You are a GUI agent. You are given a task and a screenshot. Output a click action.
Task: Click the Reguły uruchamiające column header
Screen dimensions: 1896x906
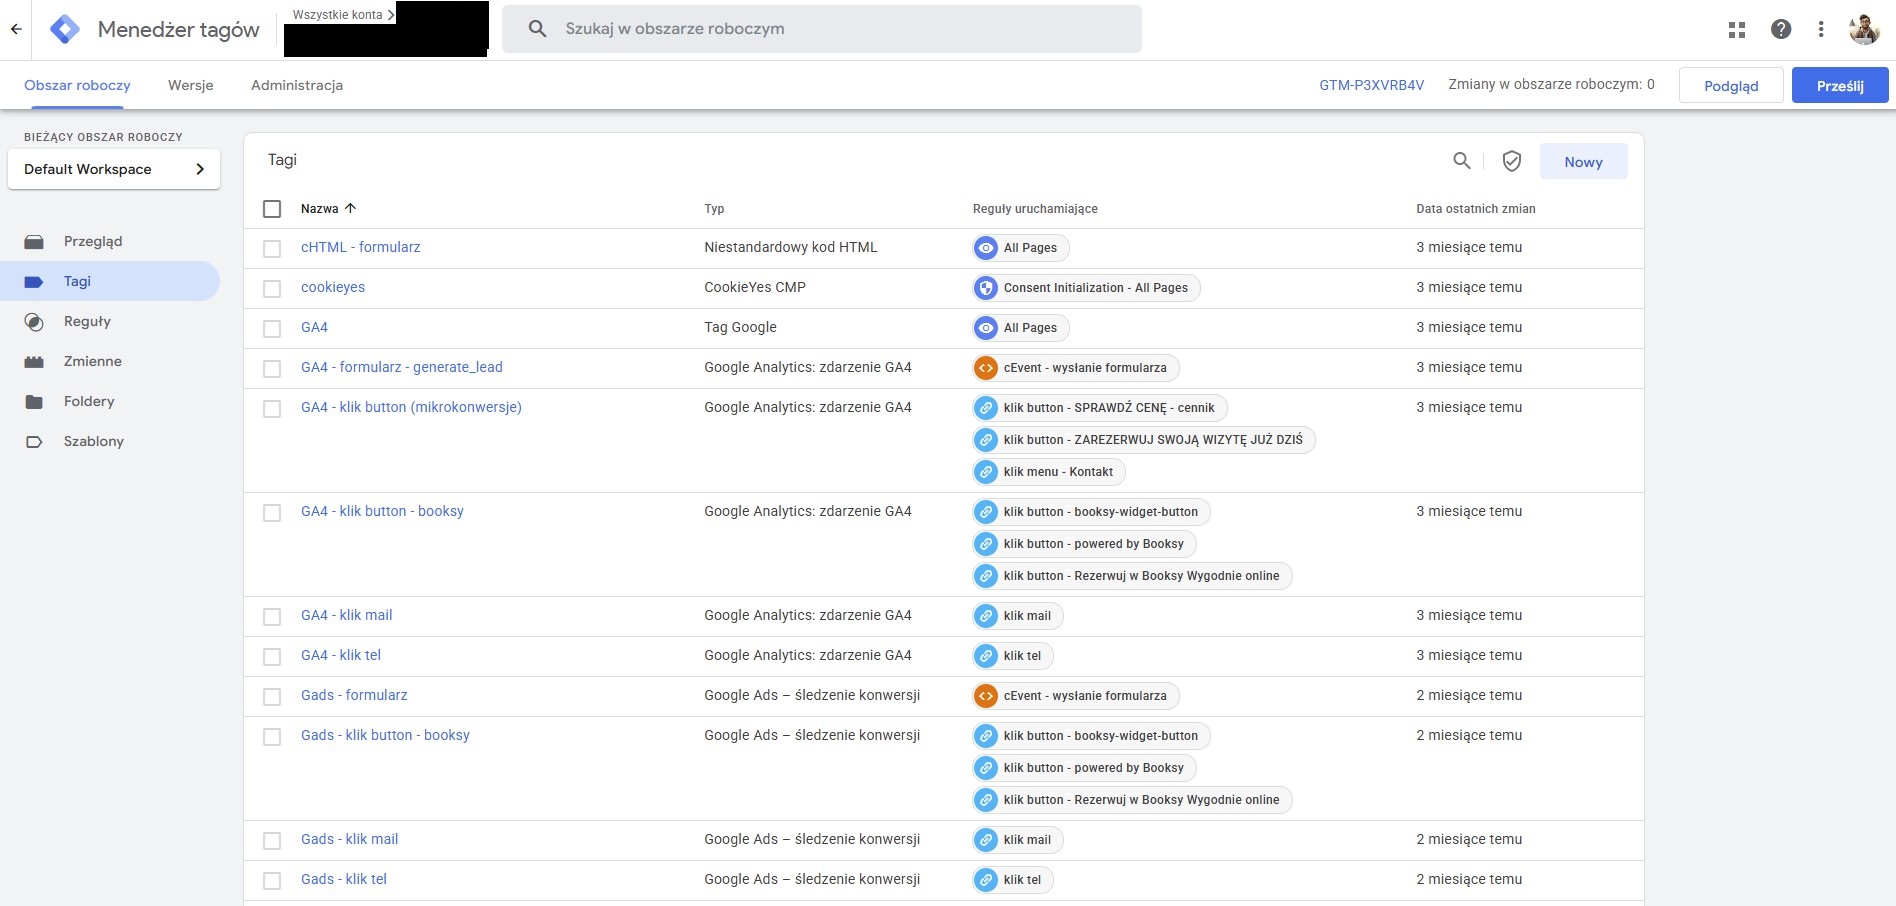click(1035, 209)
